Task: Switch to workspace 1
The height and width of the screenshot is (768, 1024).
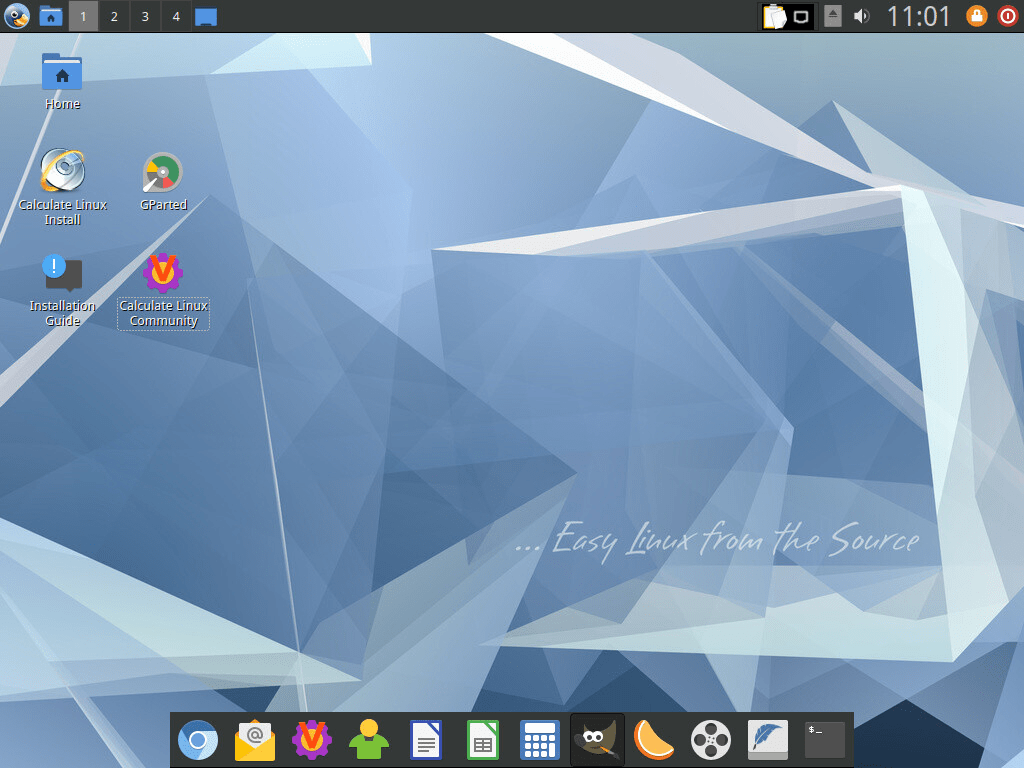Action: tap(83, 16)
